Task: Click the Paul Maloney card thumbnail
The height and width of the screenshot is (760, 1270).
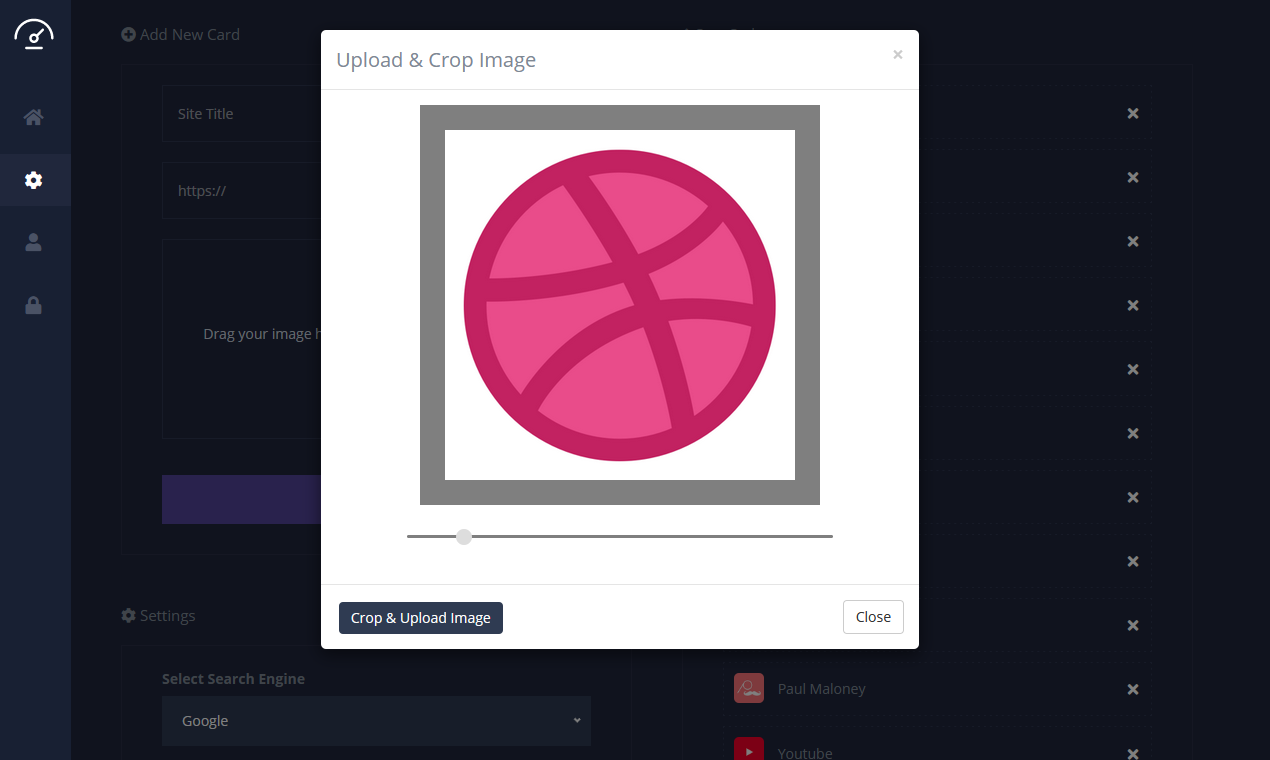Action: 749,688
